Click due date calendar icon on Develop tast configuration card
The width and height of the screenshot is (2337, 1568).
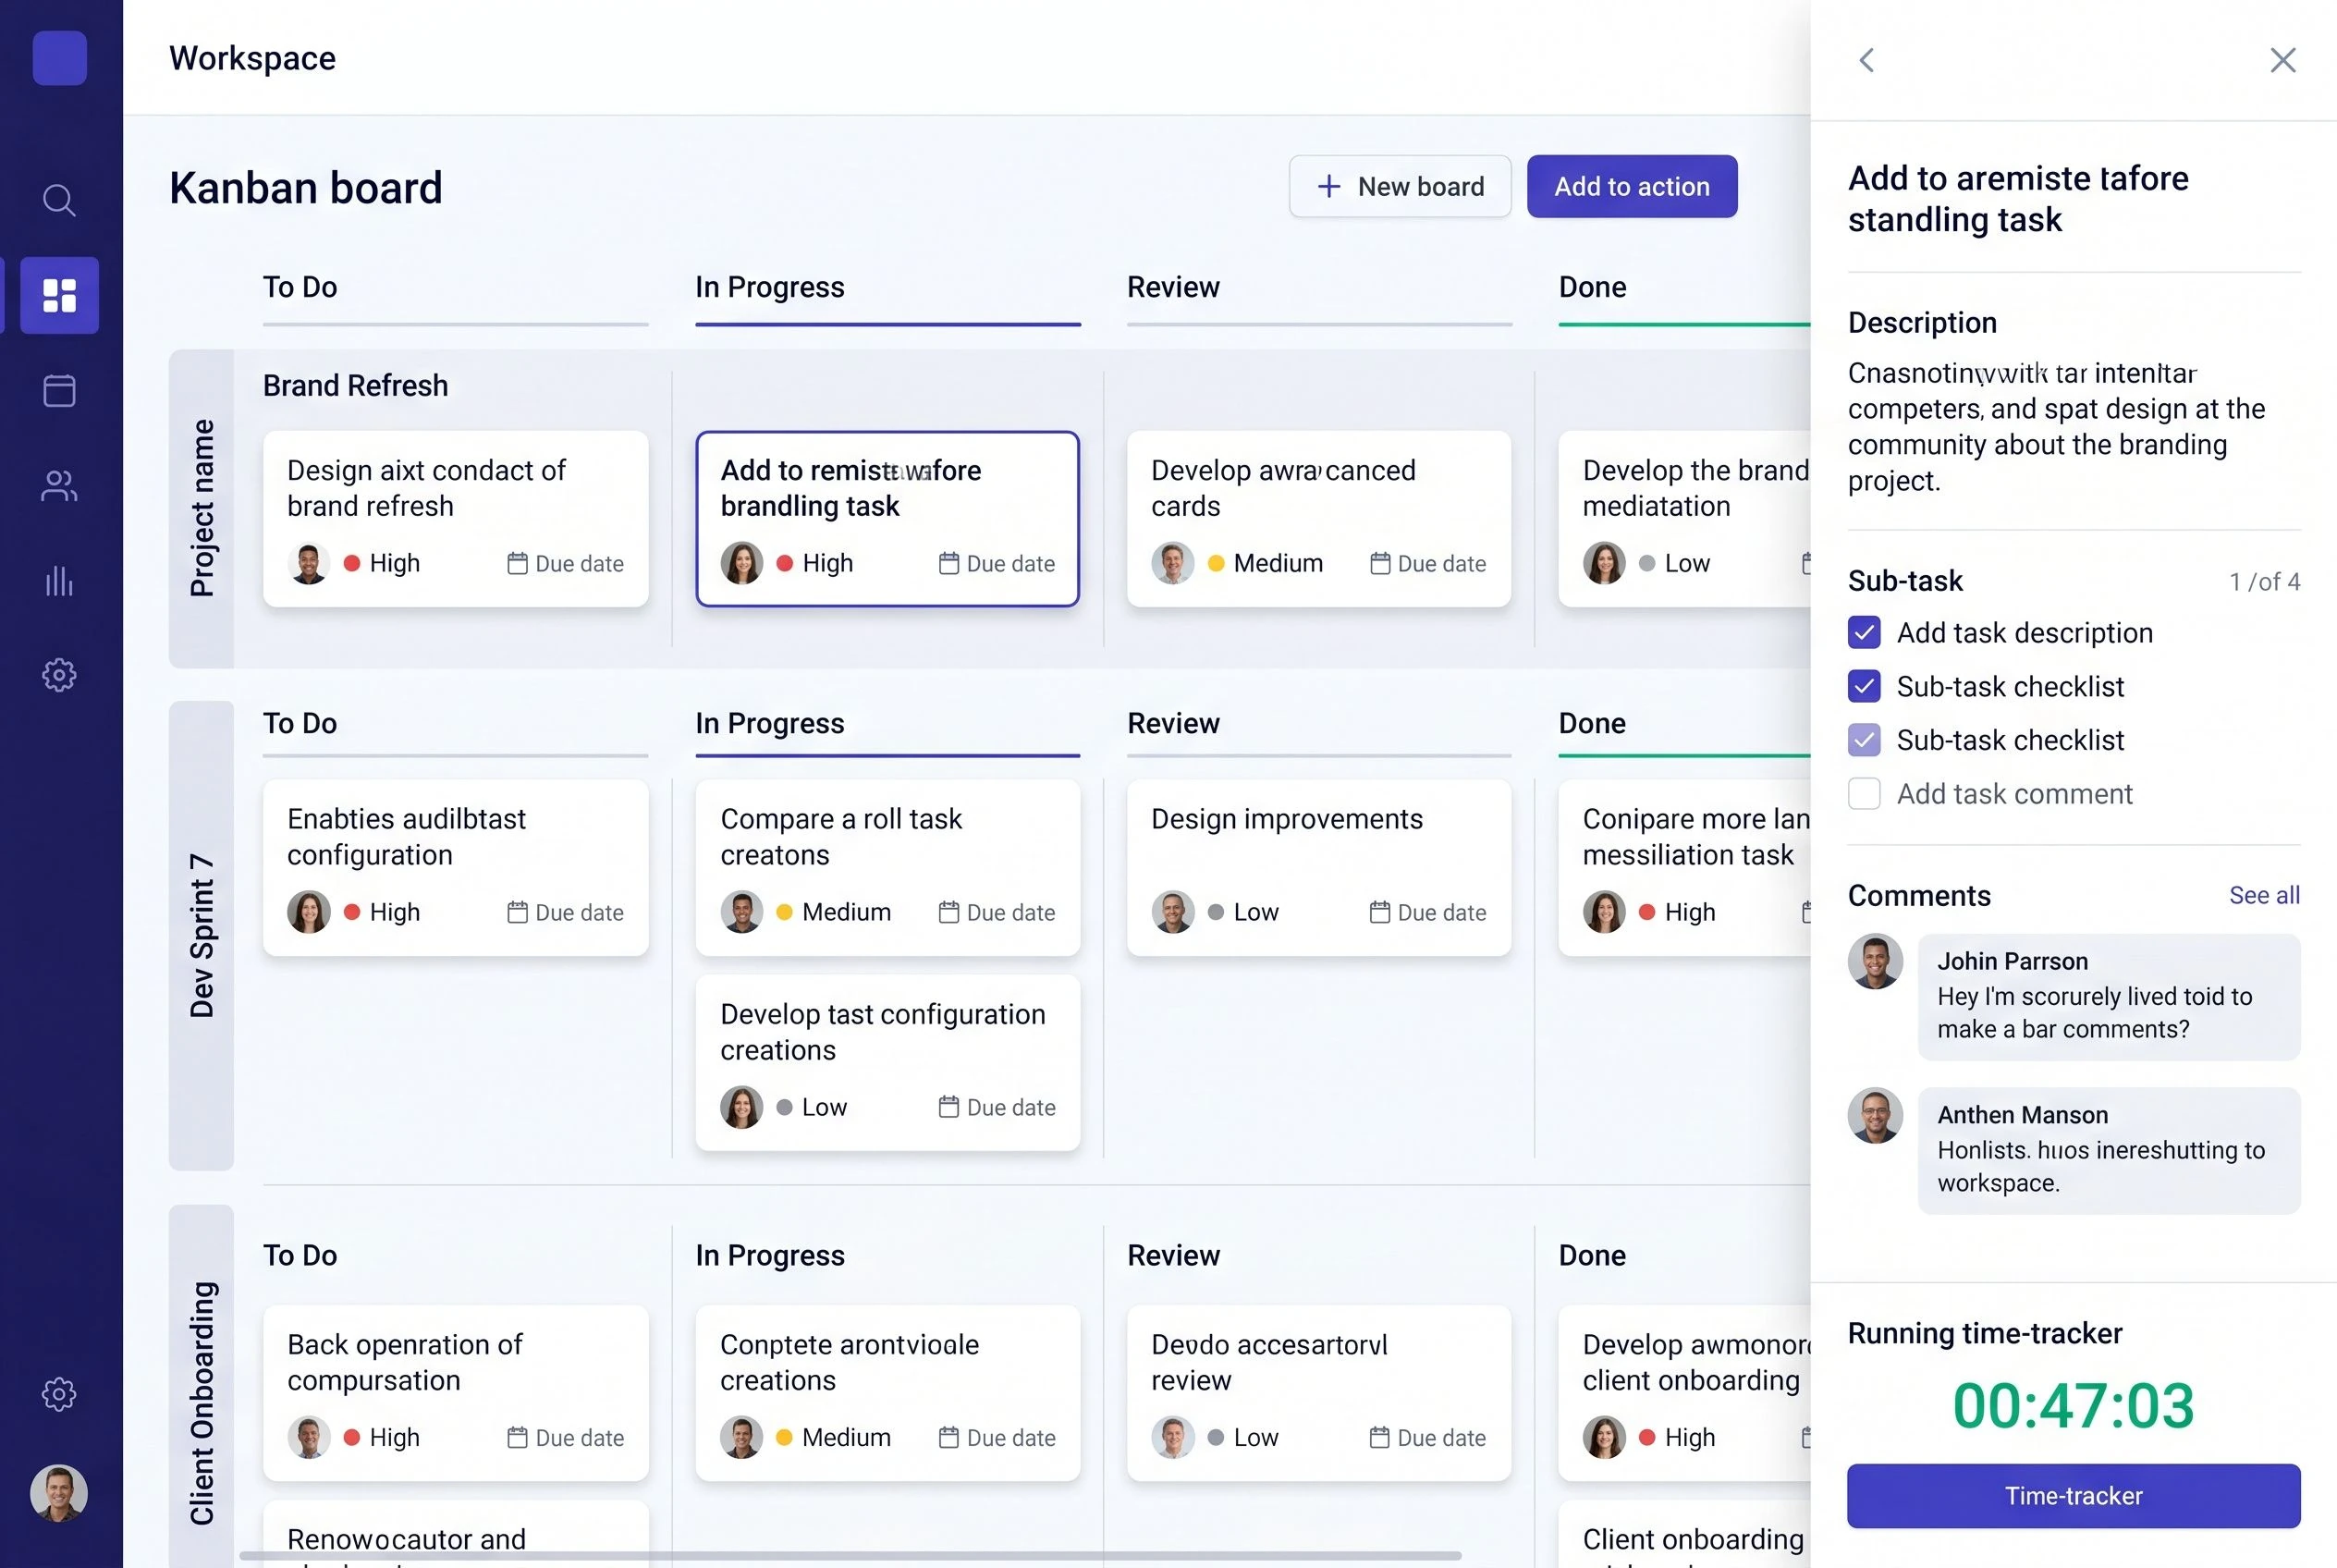click(x=948, y=1107)
